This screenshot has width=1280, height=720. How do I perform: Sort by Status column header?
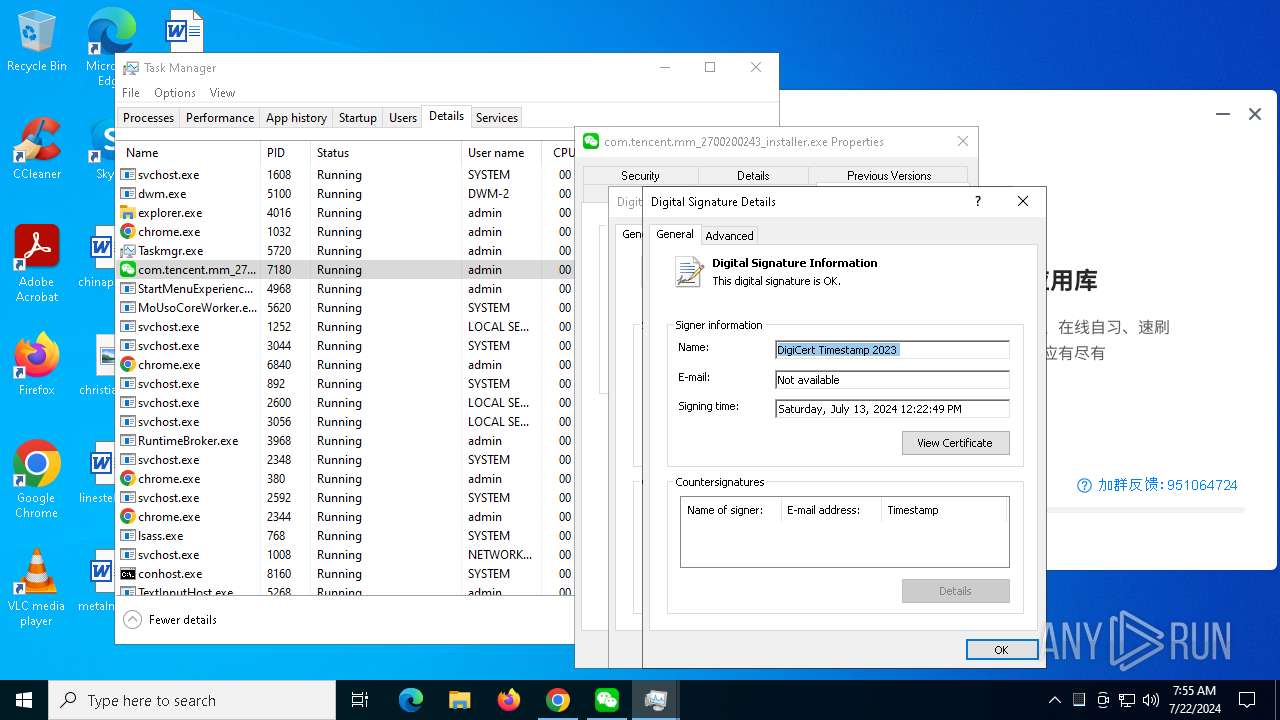click(x=386, y=153)
